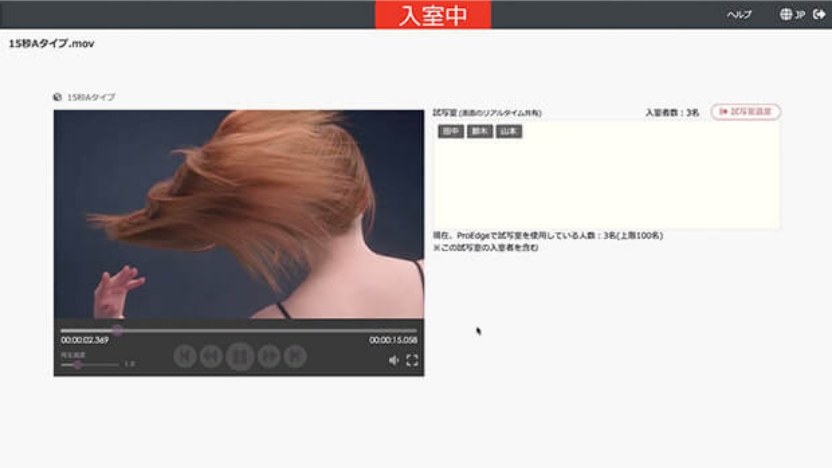Image resolution: width=832 pixels, height=468 pixels.
Task: Select the 田中 participant tag
Action: point(450,132)
